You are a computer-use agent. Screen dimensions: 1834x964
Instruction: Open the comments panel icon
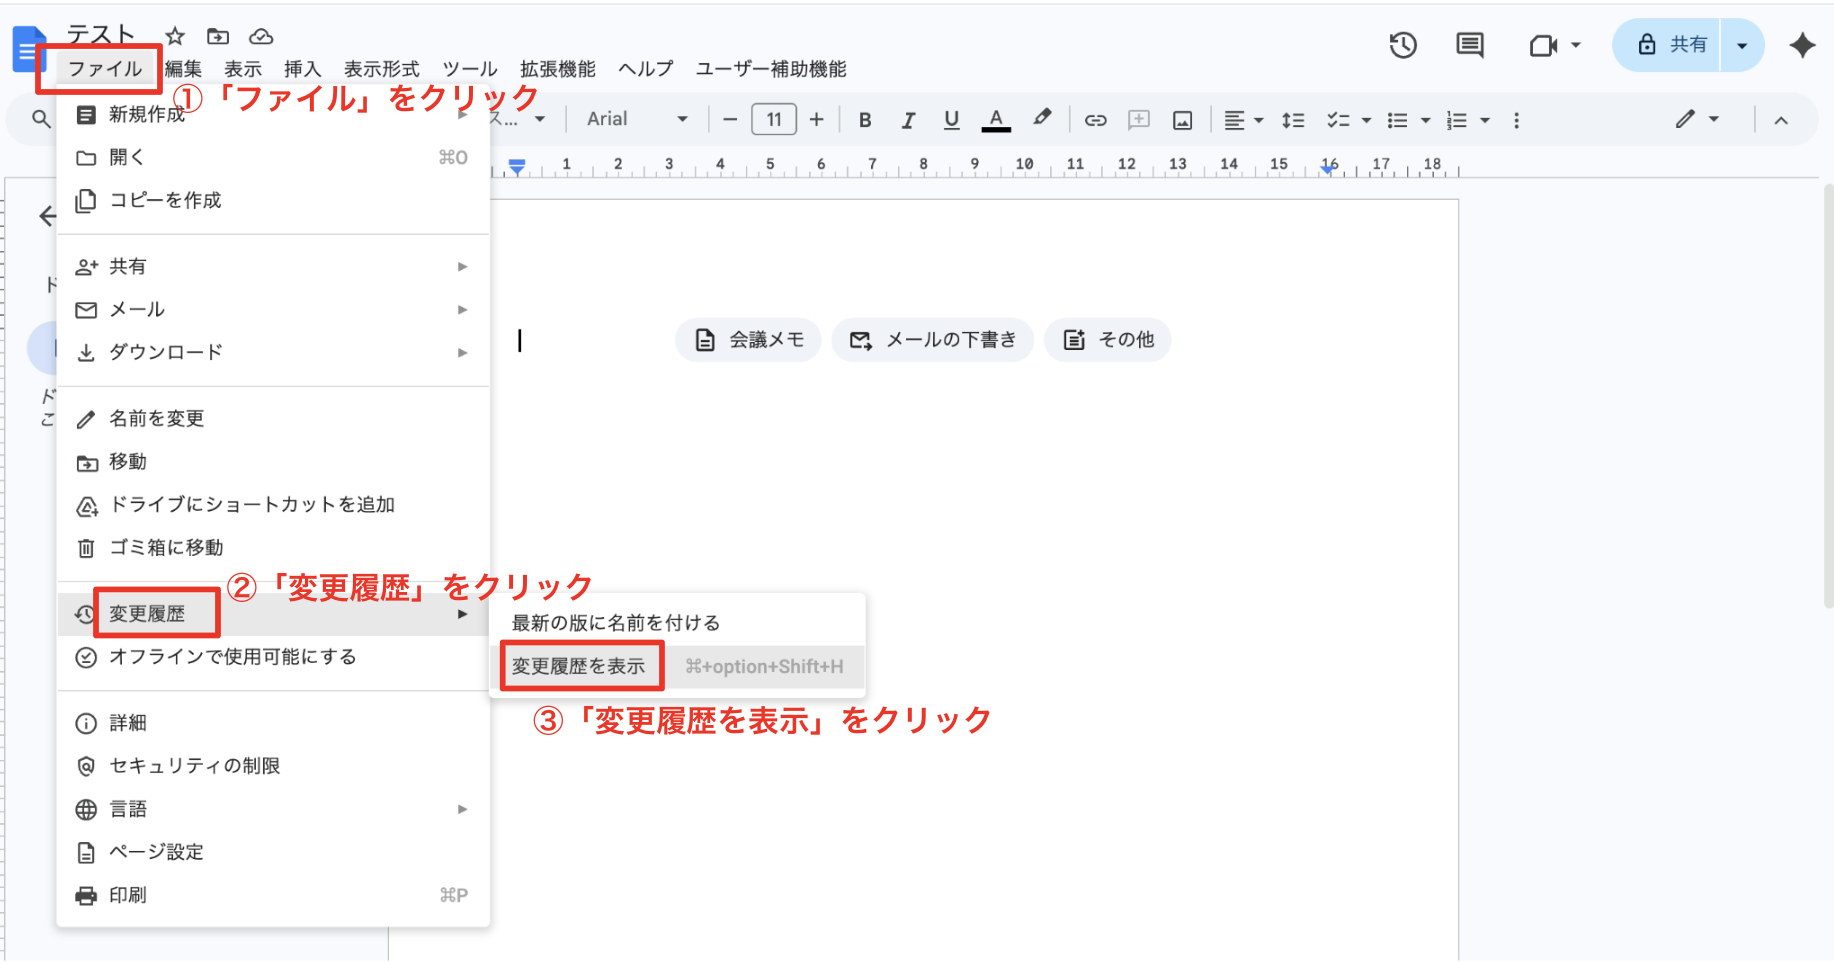click(x=1469, y=45)
